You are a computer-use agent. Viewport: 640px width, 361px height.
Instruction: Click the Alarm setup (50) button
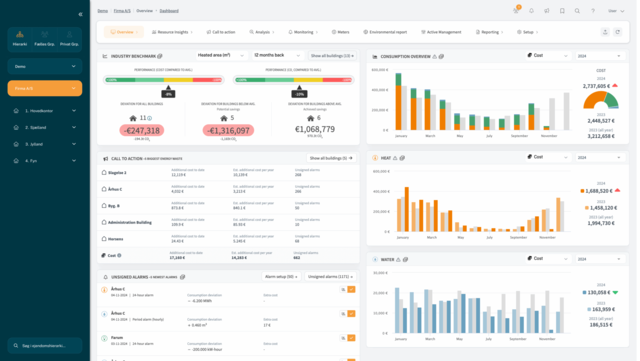tap(281, 276)
